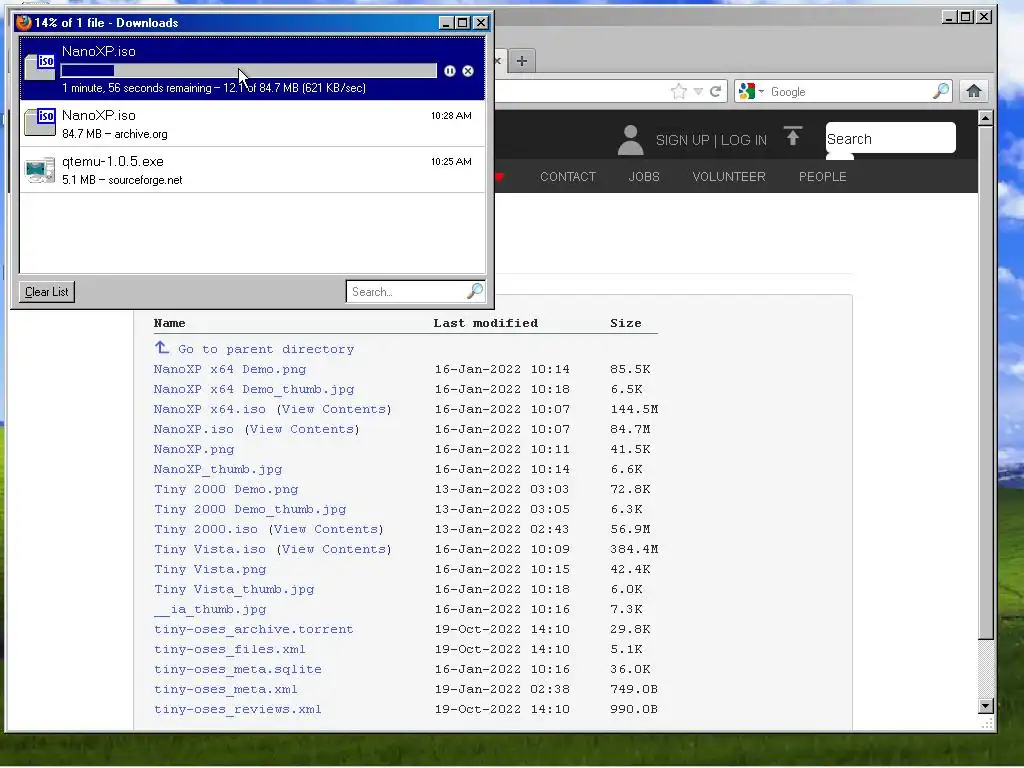This screenshot has height=768, width=1024.
Task: Open tiny-oses_reviews.xml link
Action: coord(238,709)
